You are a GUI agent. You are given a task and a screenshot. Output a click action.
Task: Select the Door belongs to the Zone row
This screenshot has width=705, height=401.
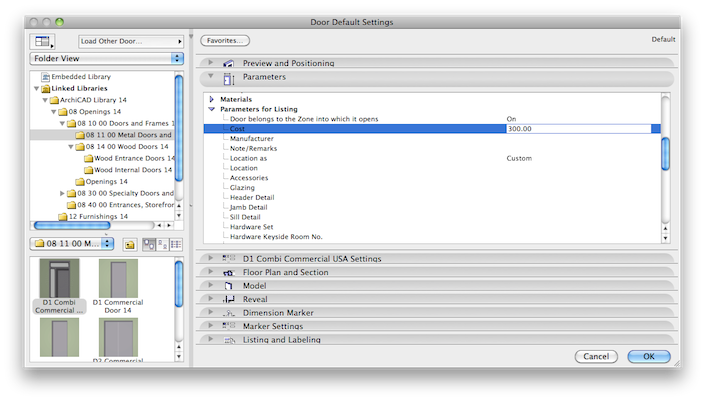point(432,119)
